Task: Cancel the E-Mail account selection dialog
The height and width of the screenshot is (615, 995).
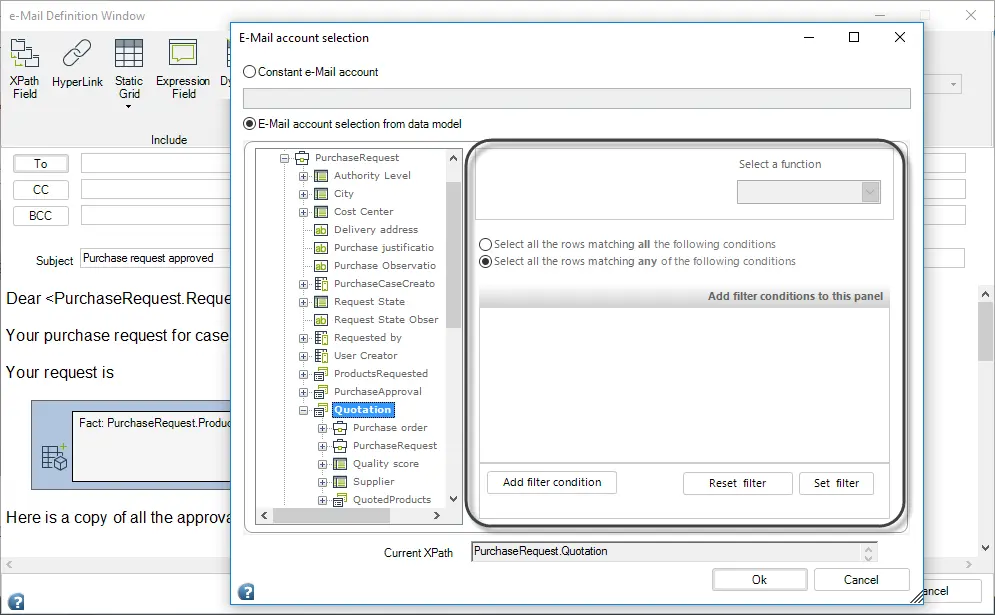Action: [x=861, y=579]
